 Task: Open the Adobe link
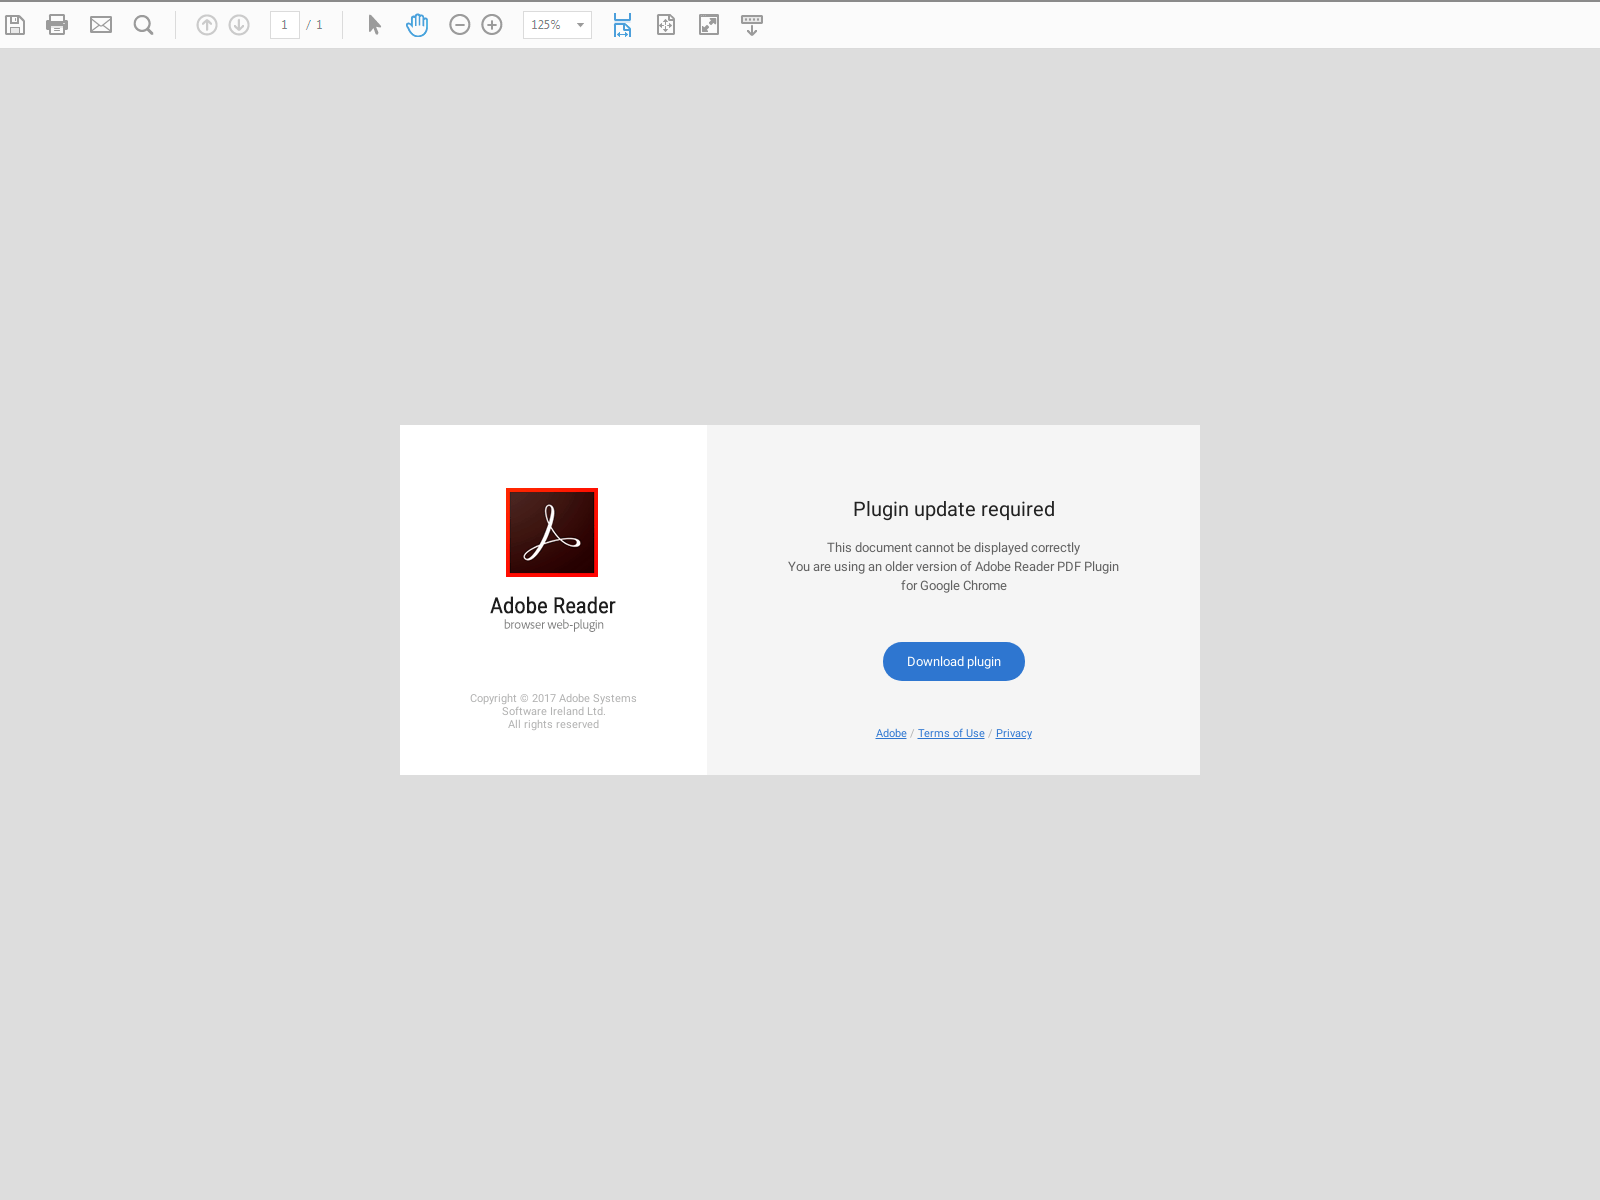890,733
